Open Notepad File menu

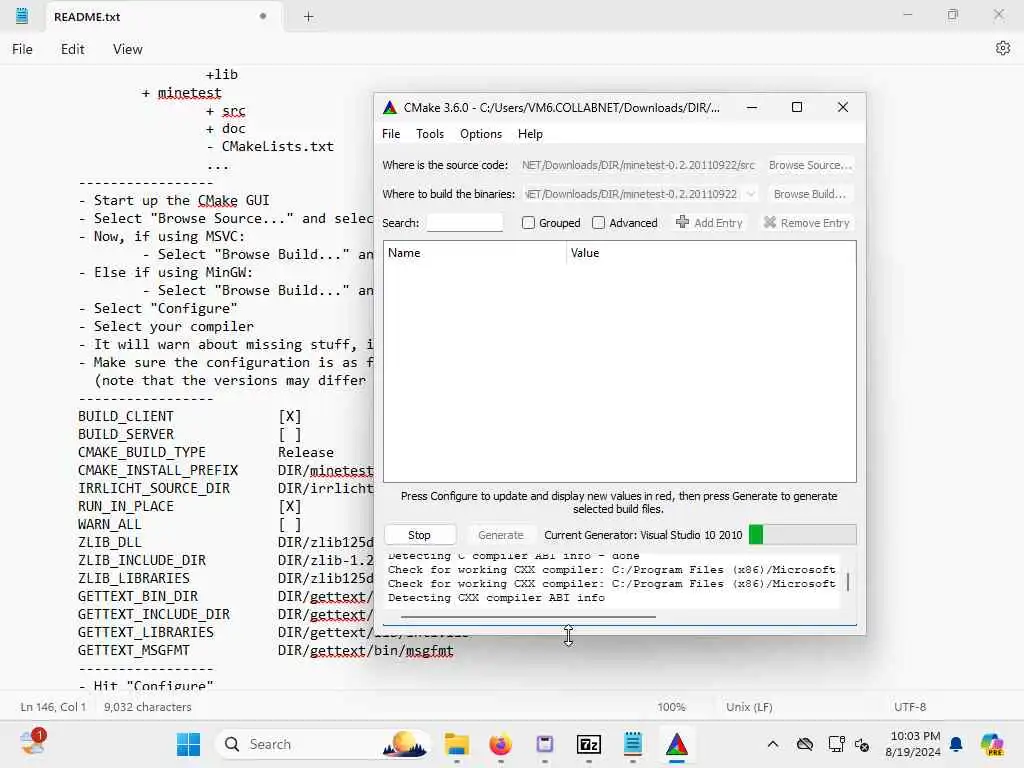point(22,49)
